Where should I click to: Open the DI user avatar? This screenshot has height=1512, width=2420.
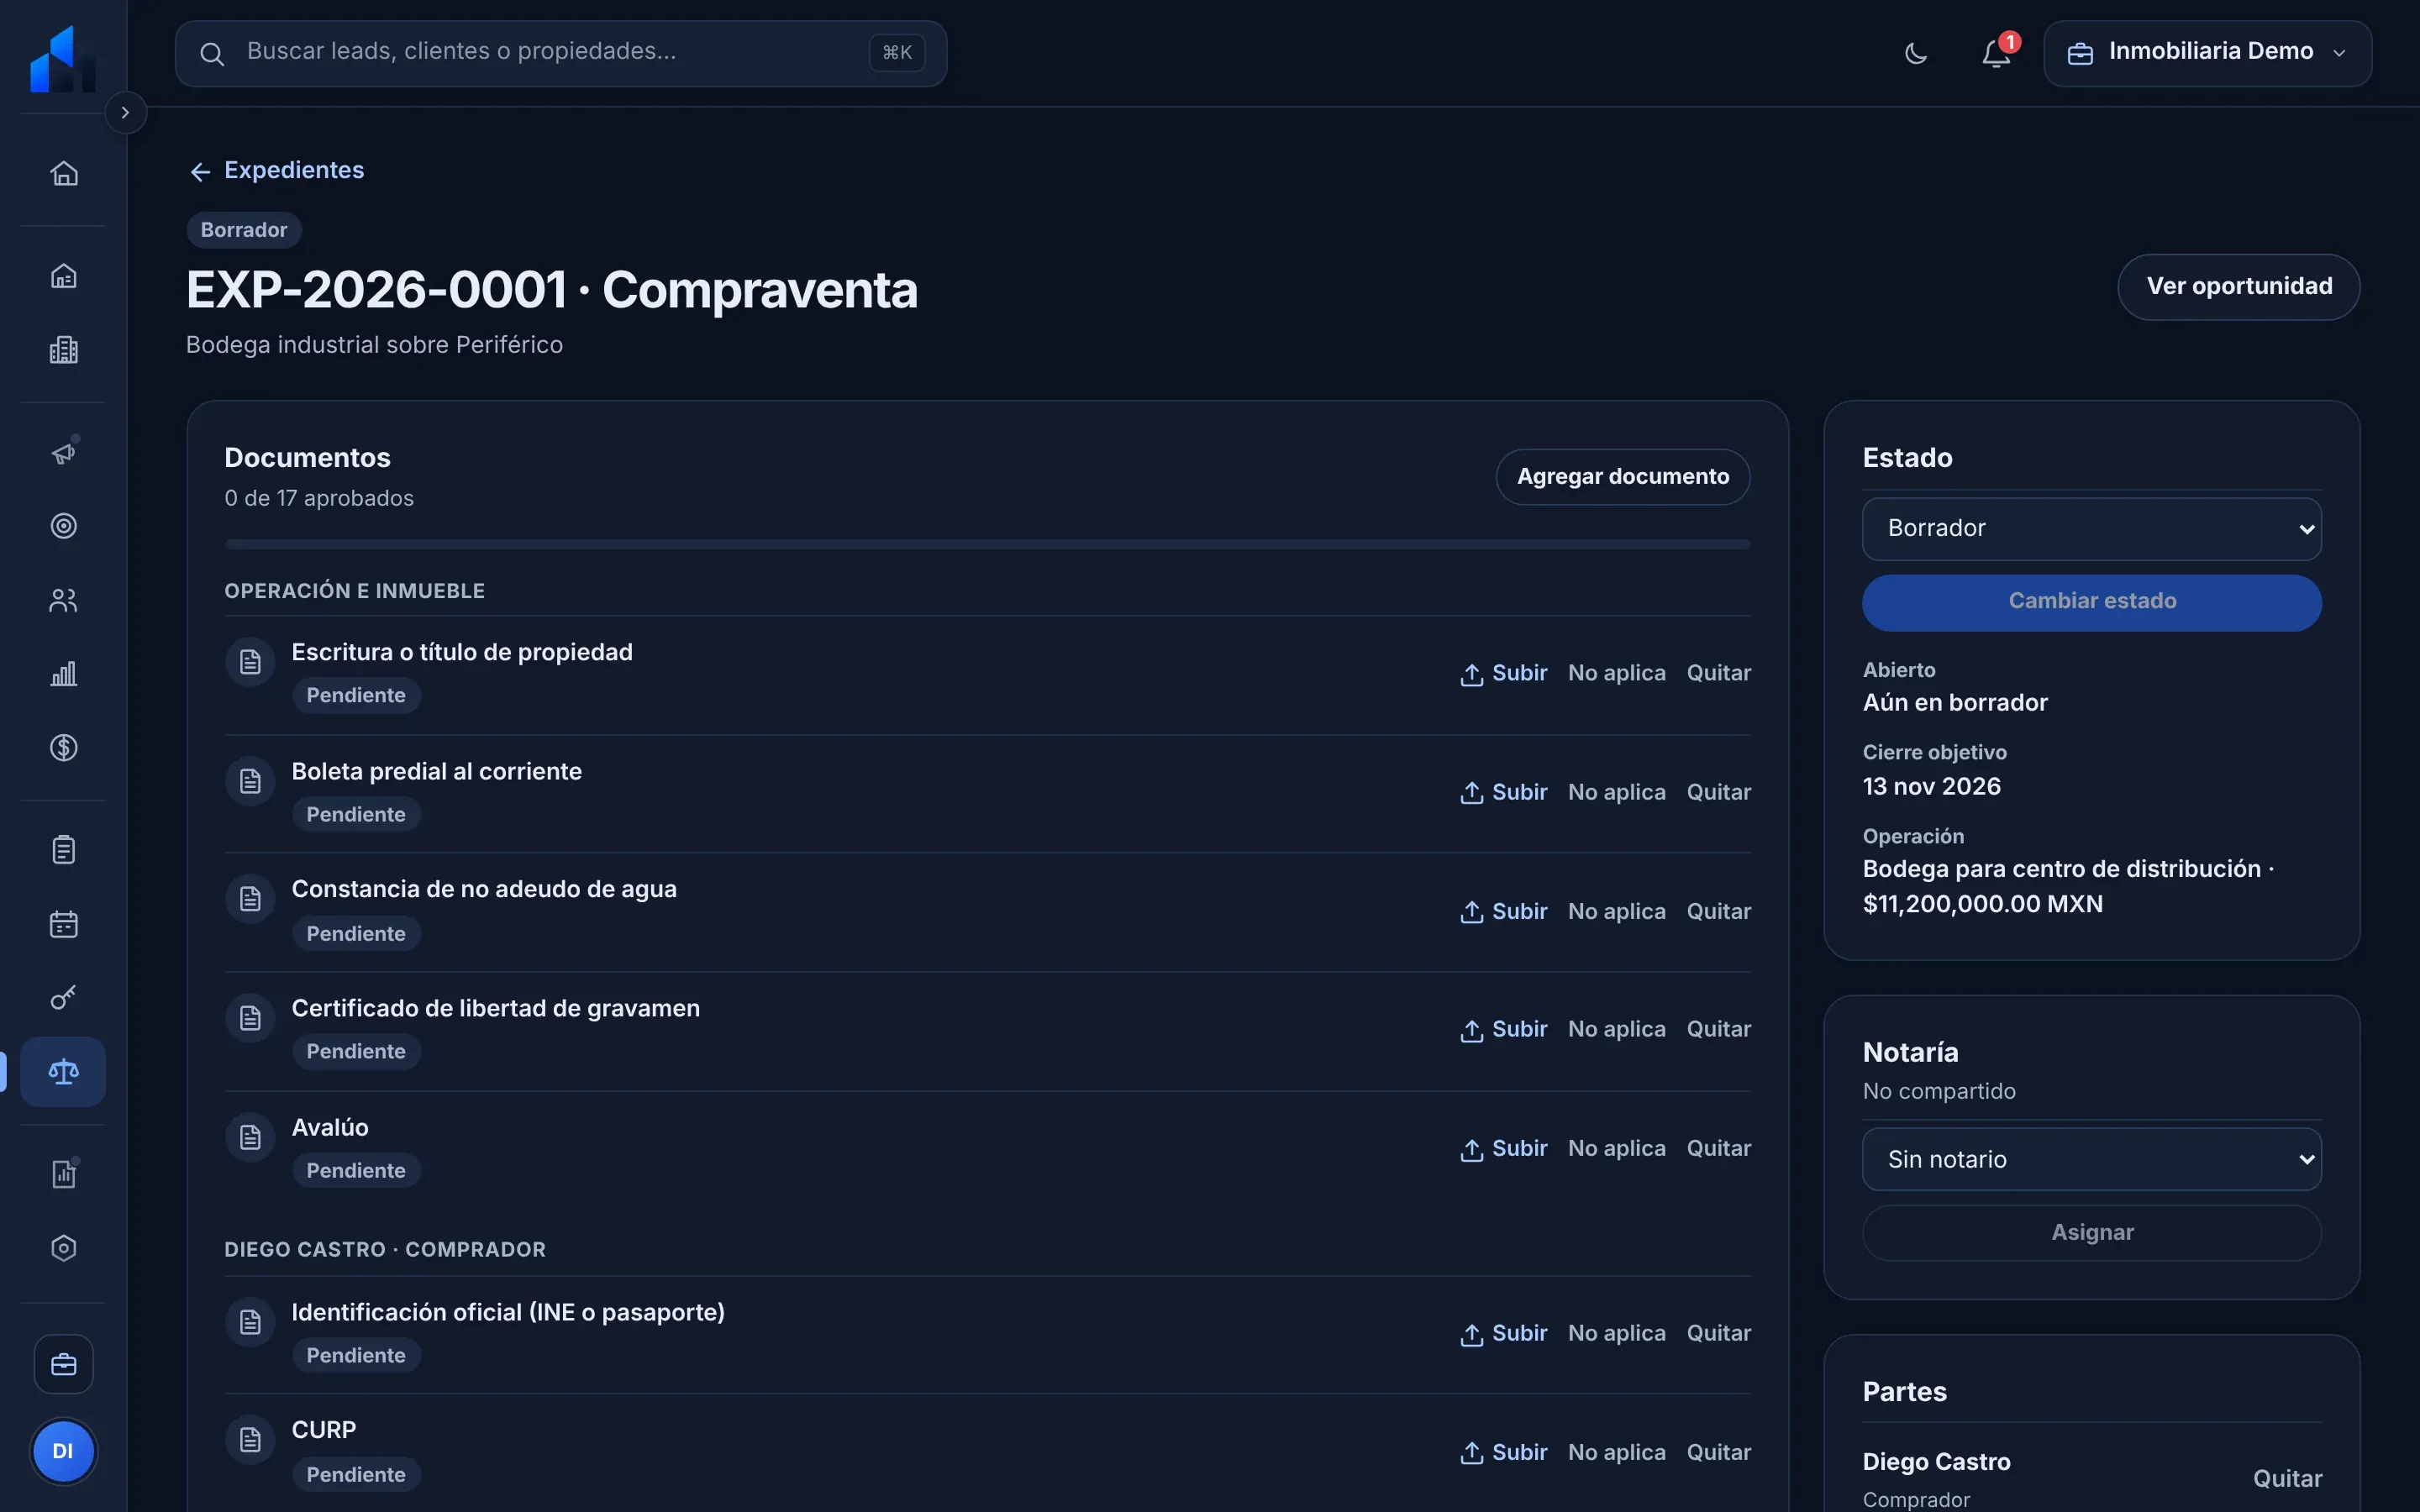63,1451
